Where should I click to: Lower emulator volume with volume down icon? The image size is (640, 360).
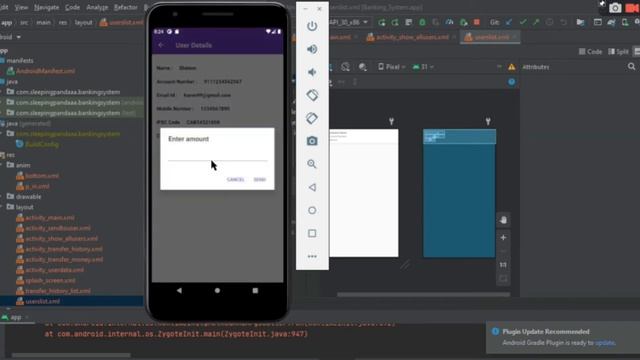click(312, 72)
